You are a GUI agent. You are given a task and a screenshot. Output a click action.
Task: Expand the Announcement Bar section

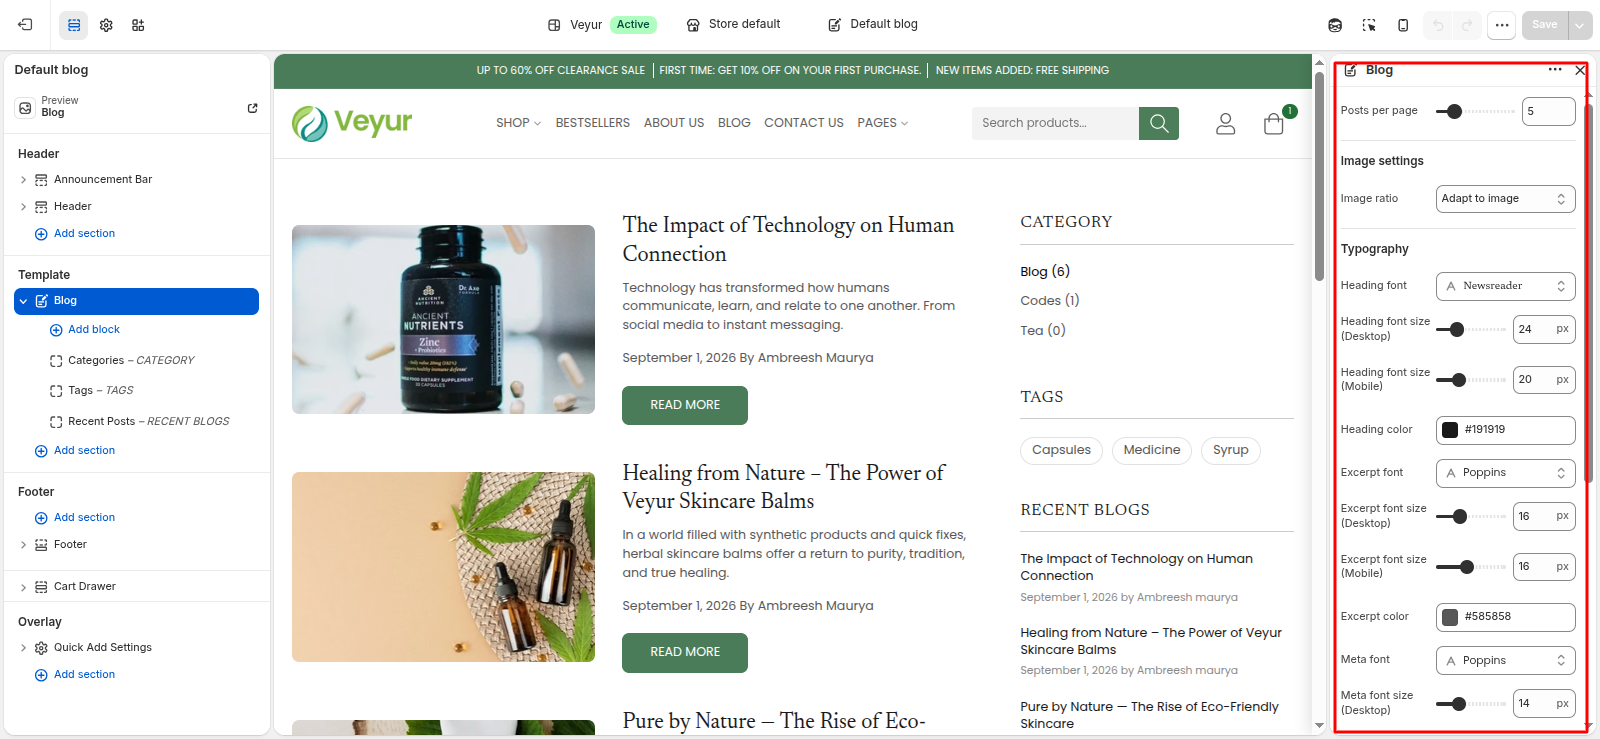pos(23,180)
